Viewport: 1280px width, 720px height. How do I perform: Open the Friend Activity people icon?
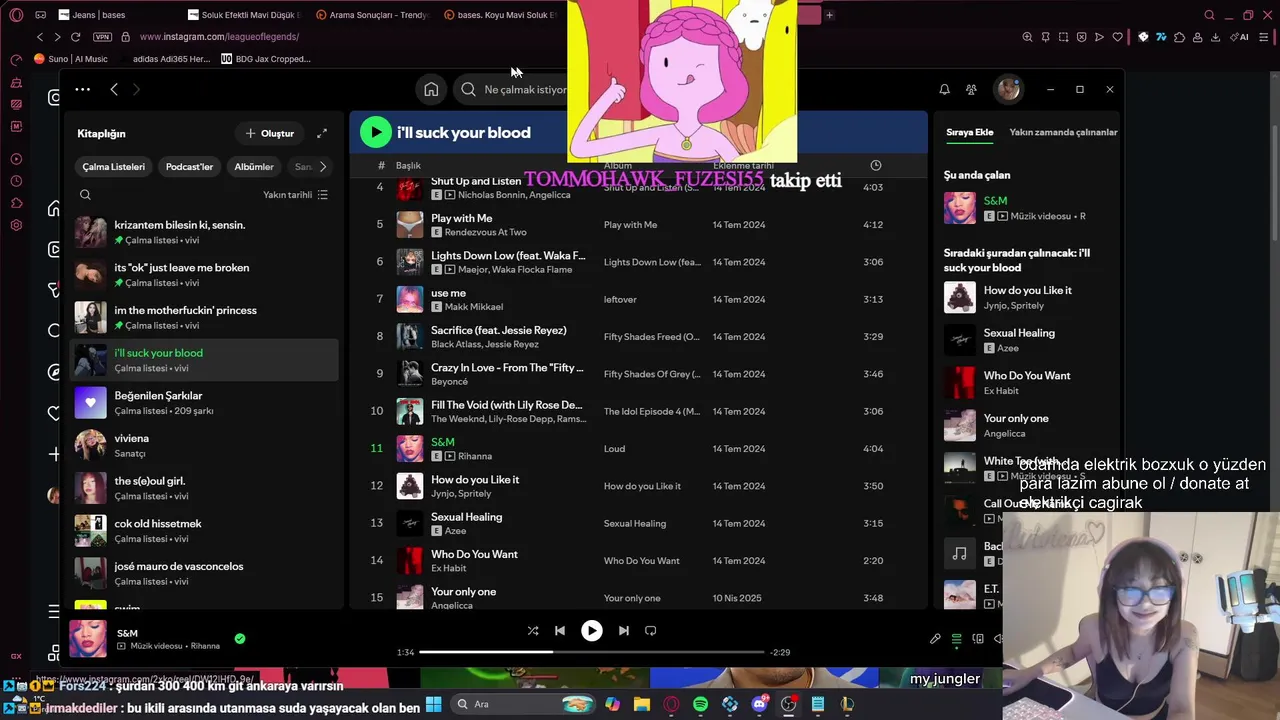(971, 89)
